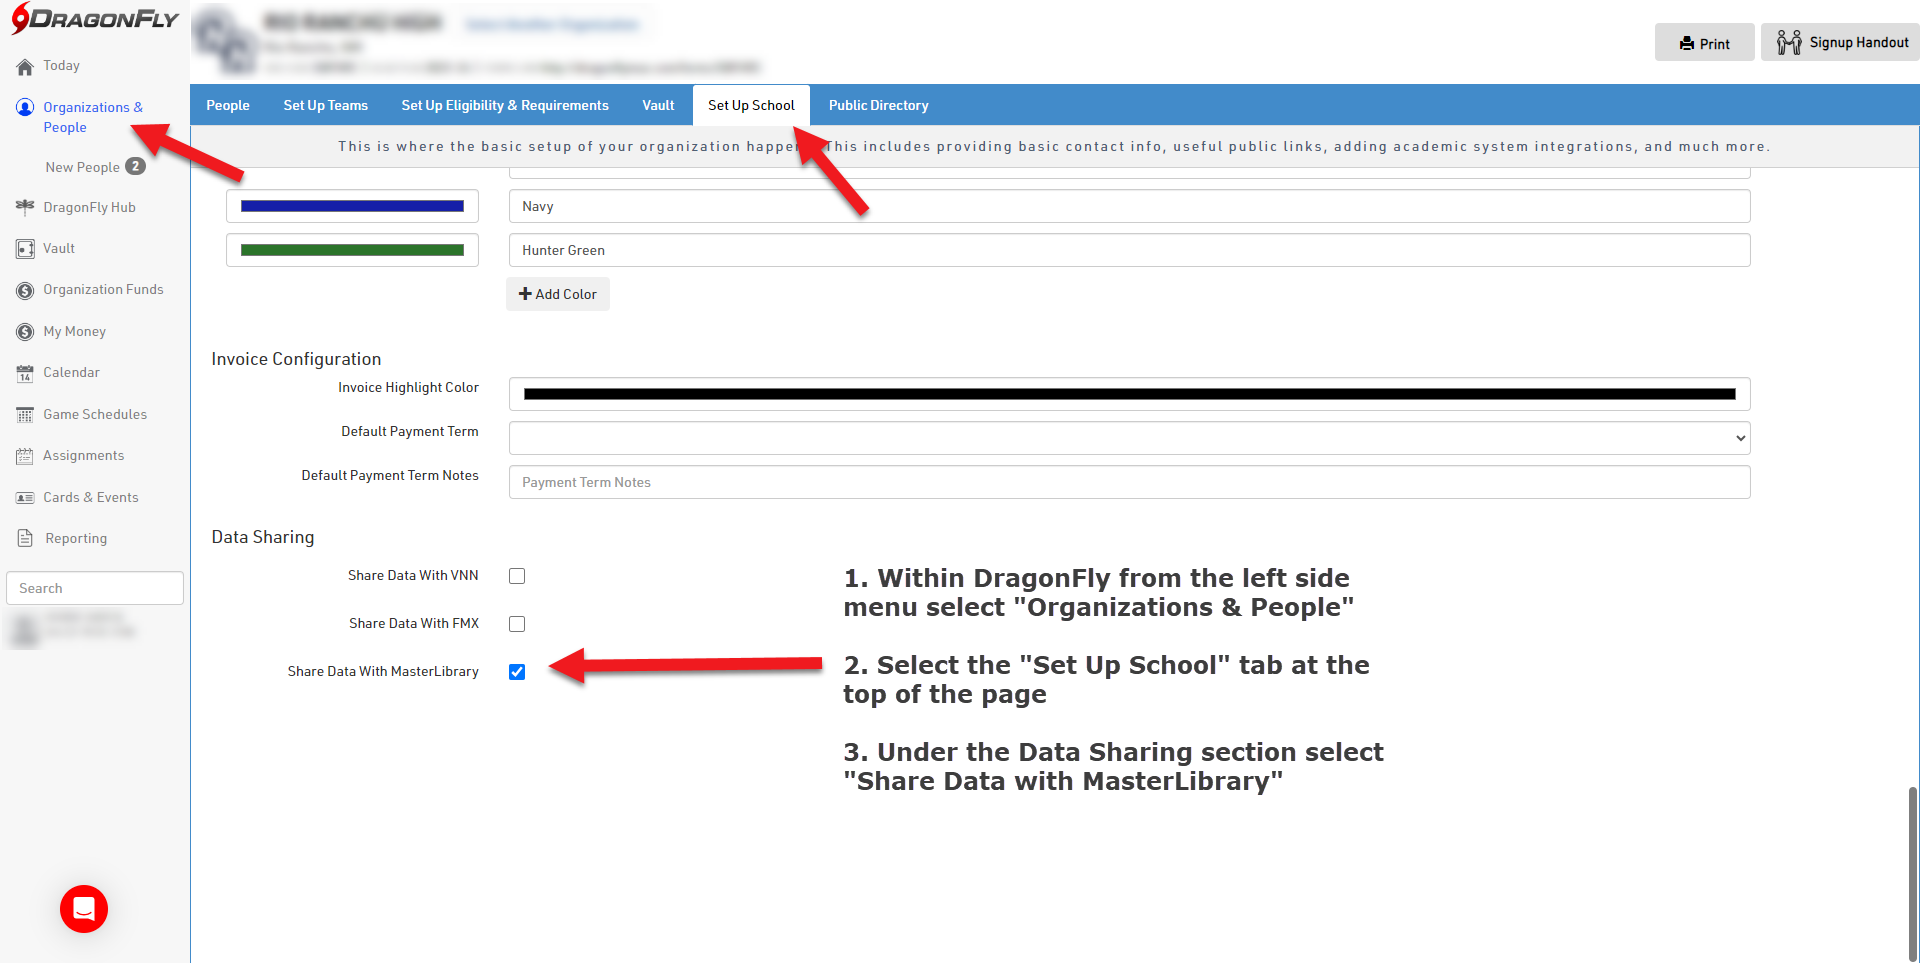Viewport: 1920px width, 963px height.
Task: Enable Share Data With VNN checkbox
Action: pos(517,576)
